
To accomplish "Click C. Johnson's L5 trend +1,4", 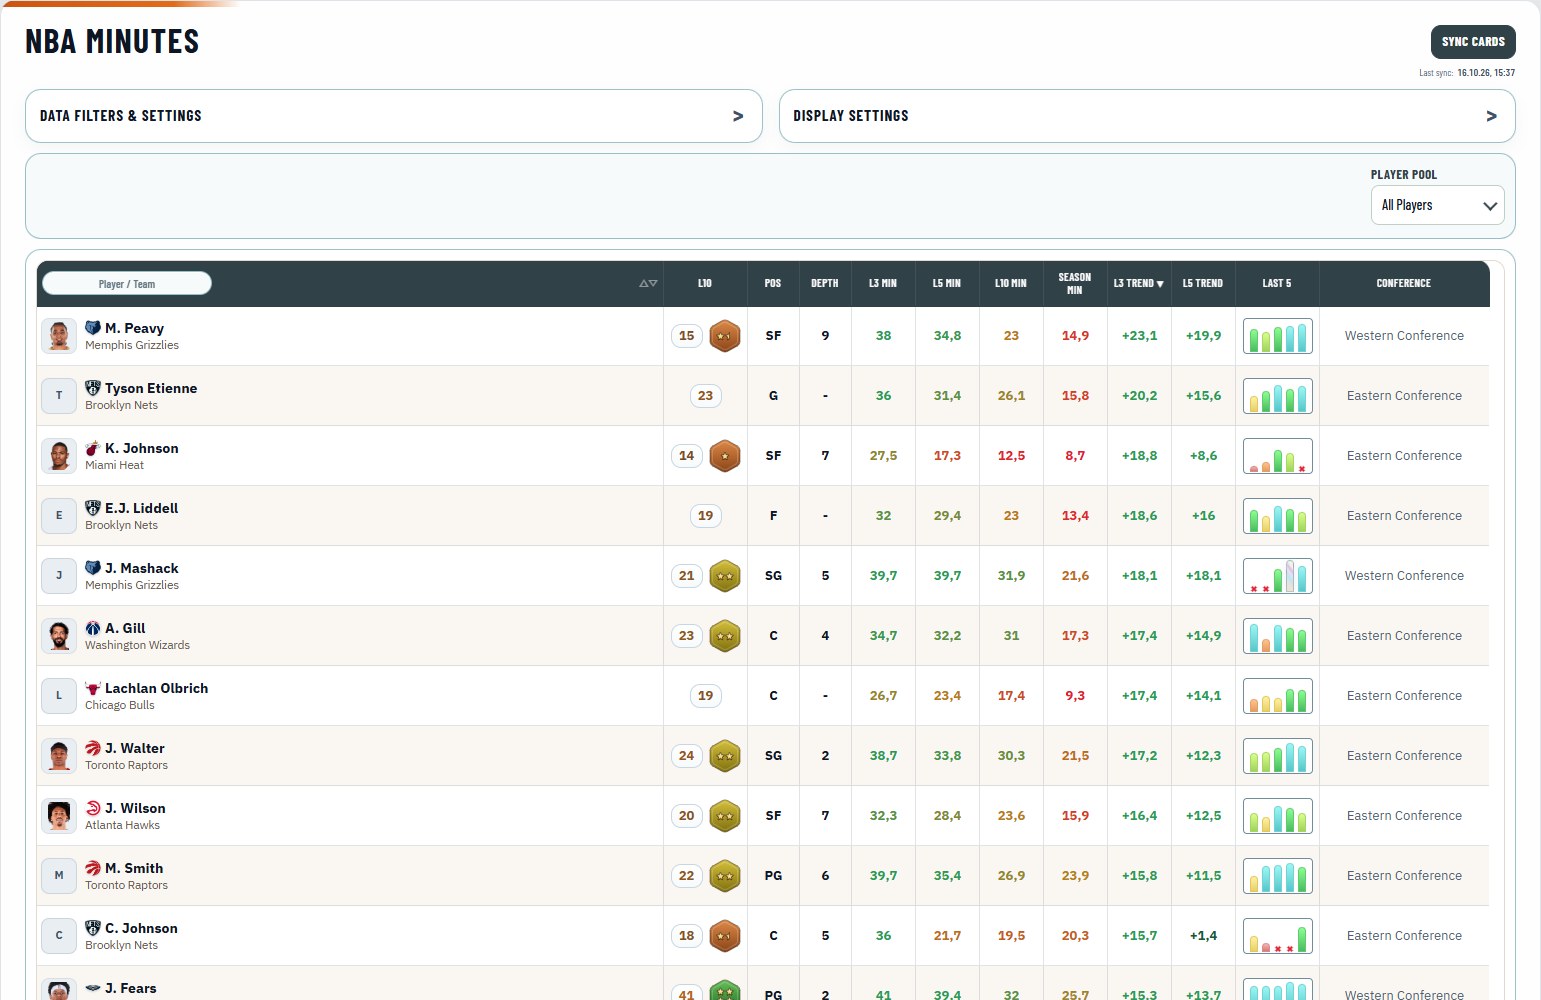I will [x=1203, y=936].
